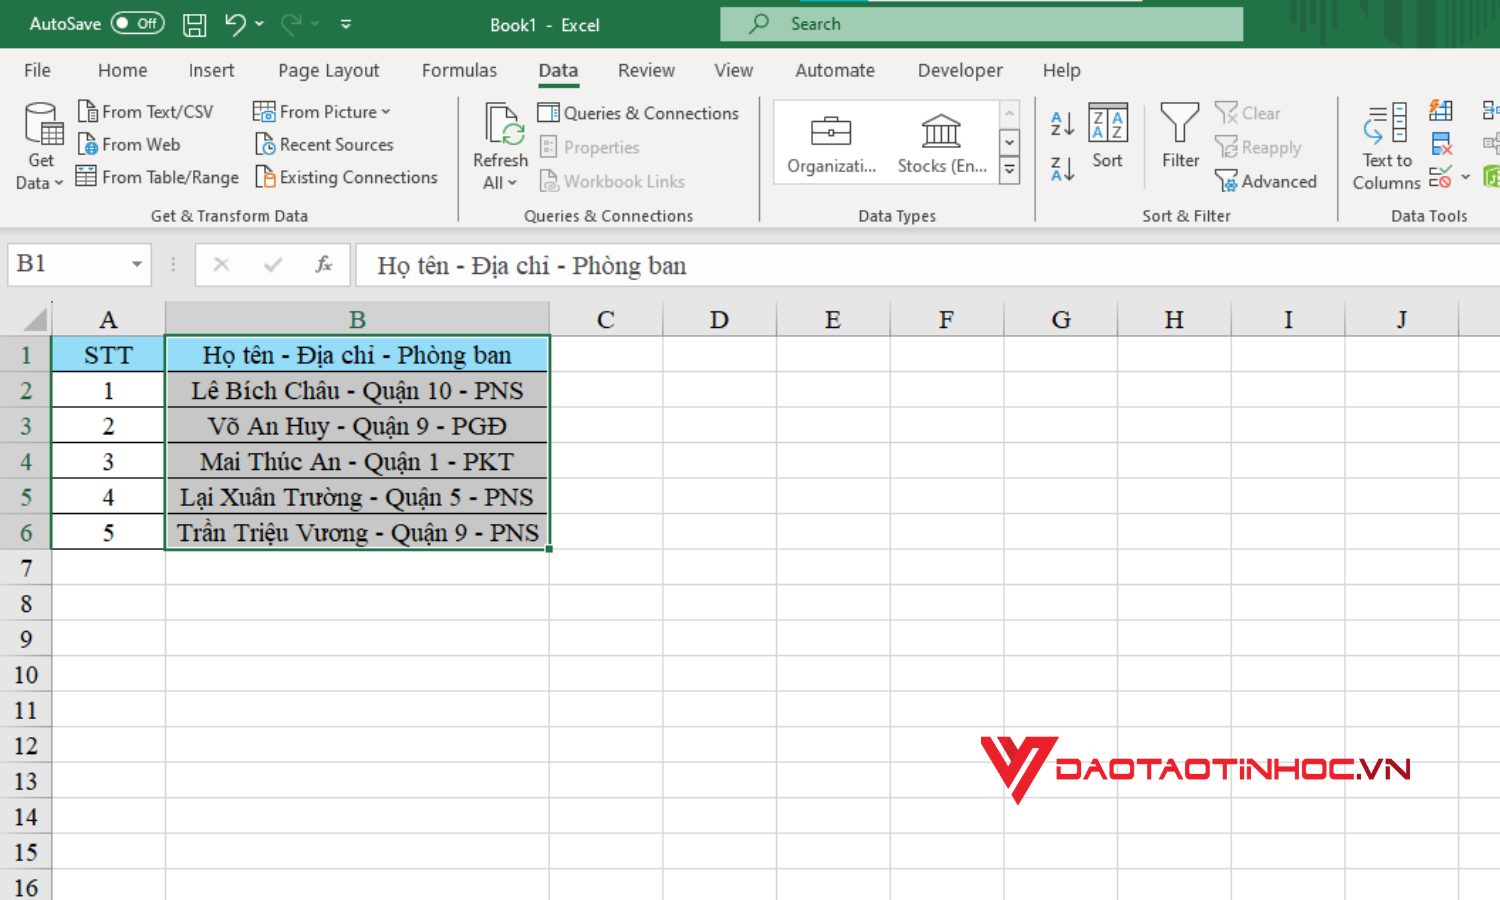Expand the Name Box dropdown
The width and height of the screenshot is (1500, 900).
pyautogui.click(x=136, y=264)
